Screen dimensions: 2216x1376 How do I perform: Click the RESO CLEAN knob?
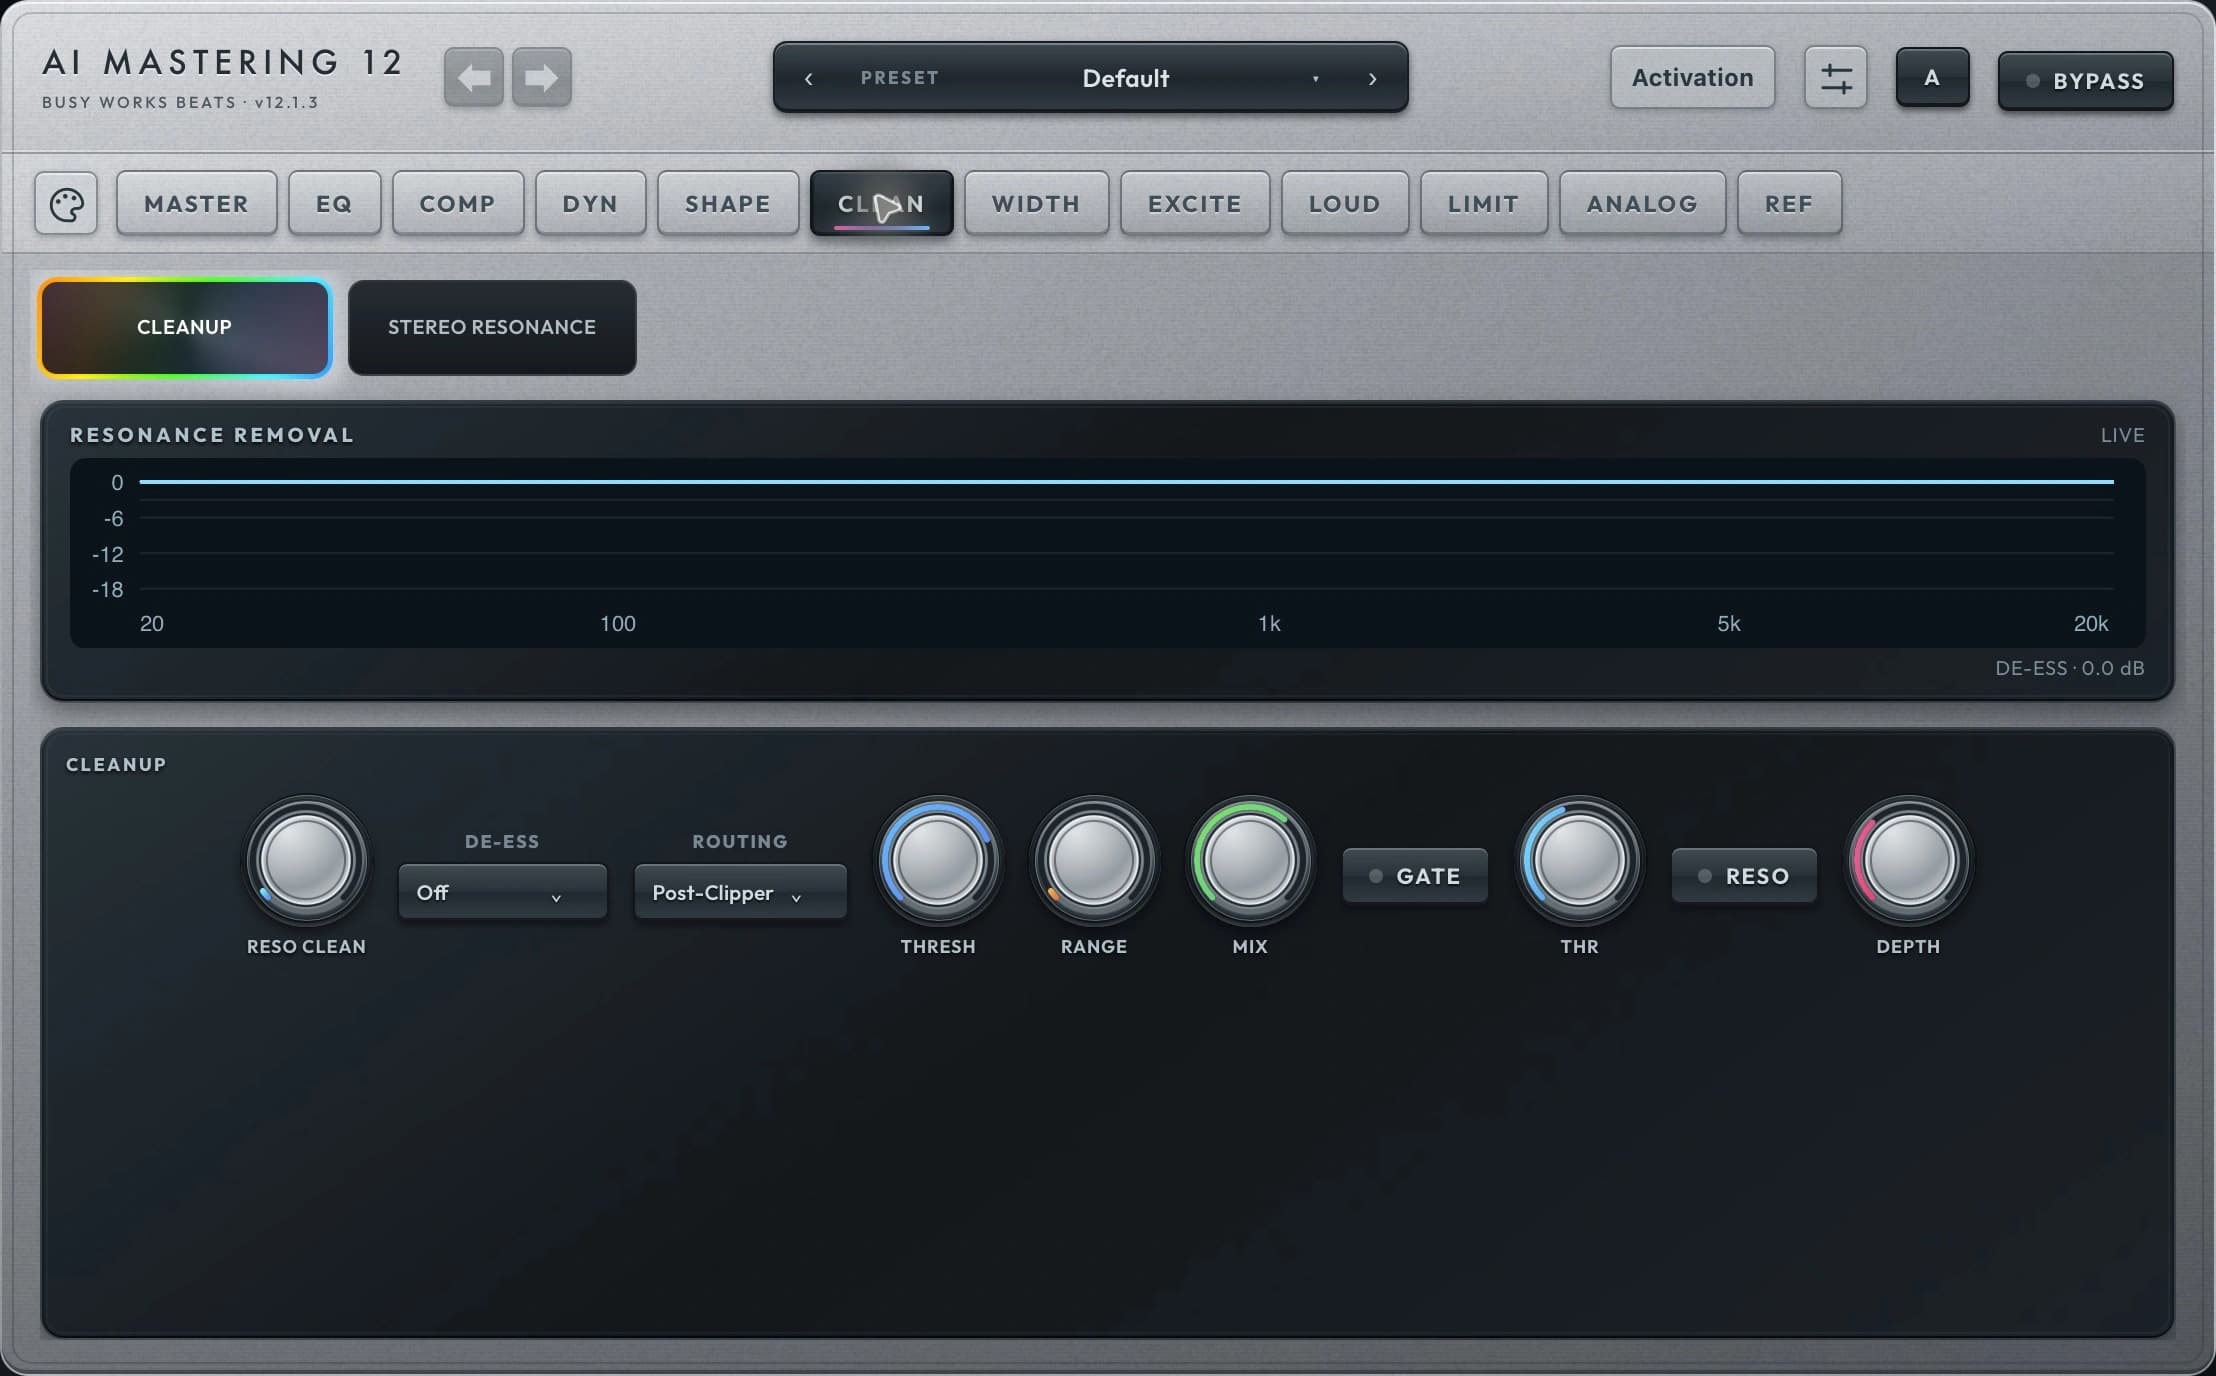306,860
